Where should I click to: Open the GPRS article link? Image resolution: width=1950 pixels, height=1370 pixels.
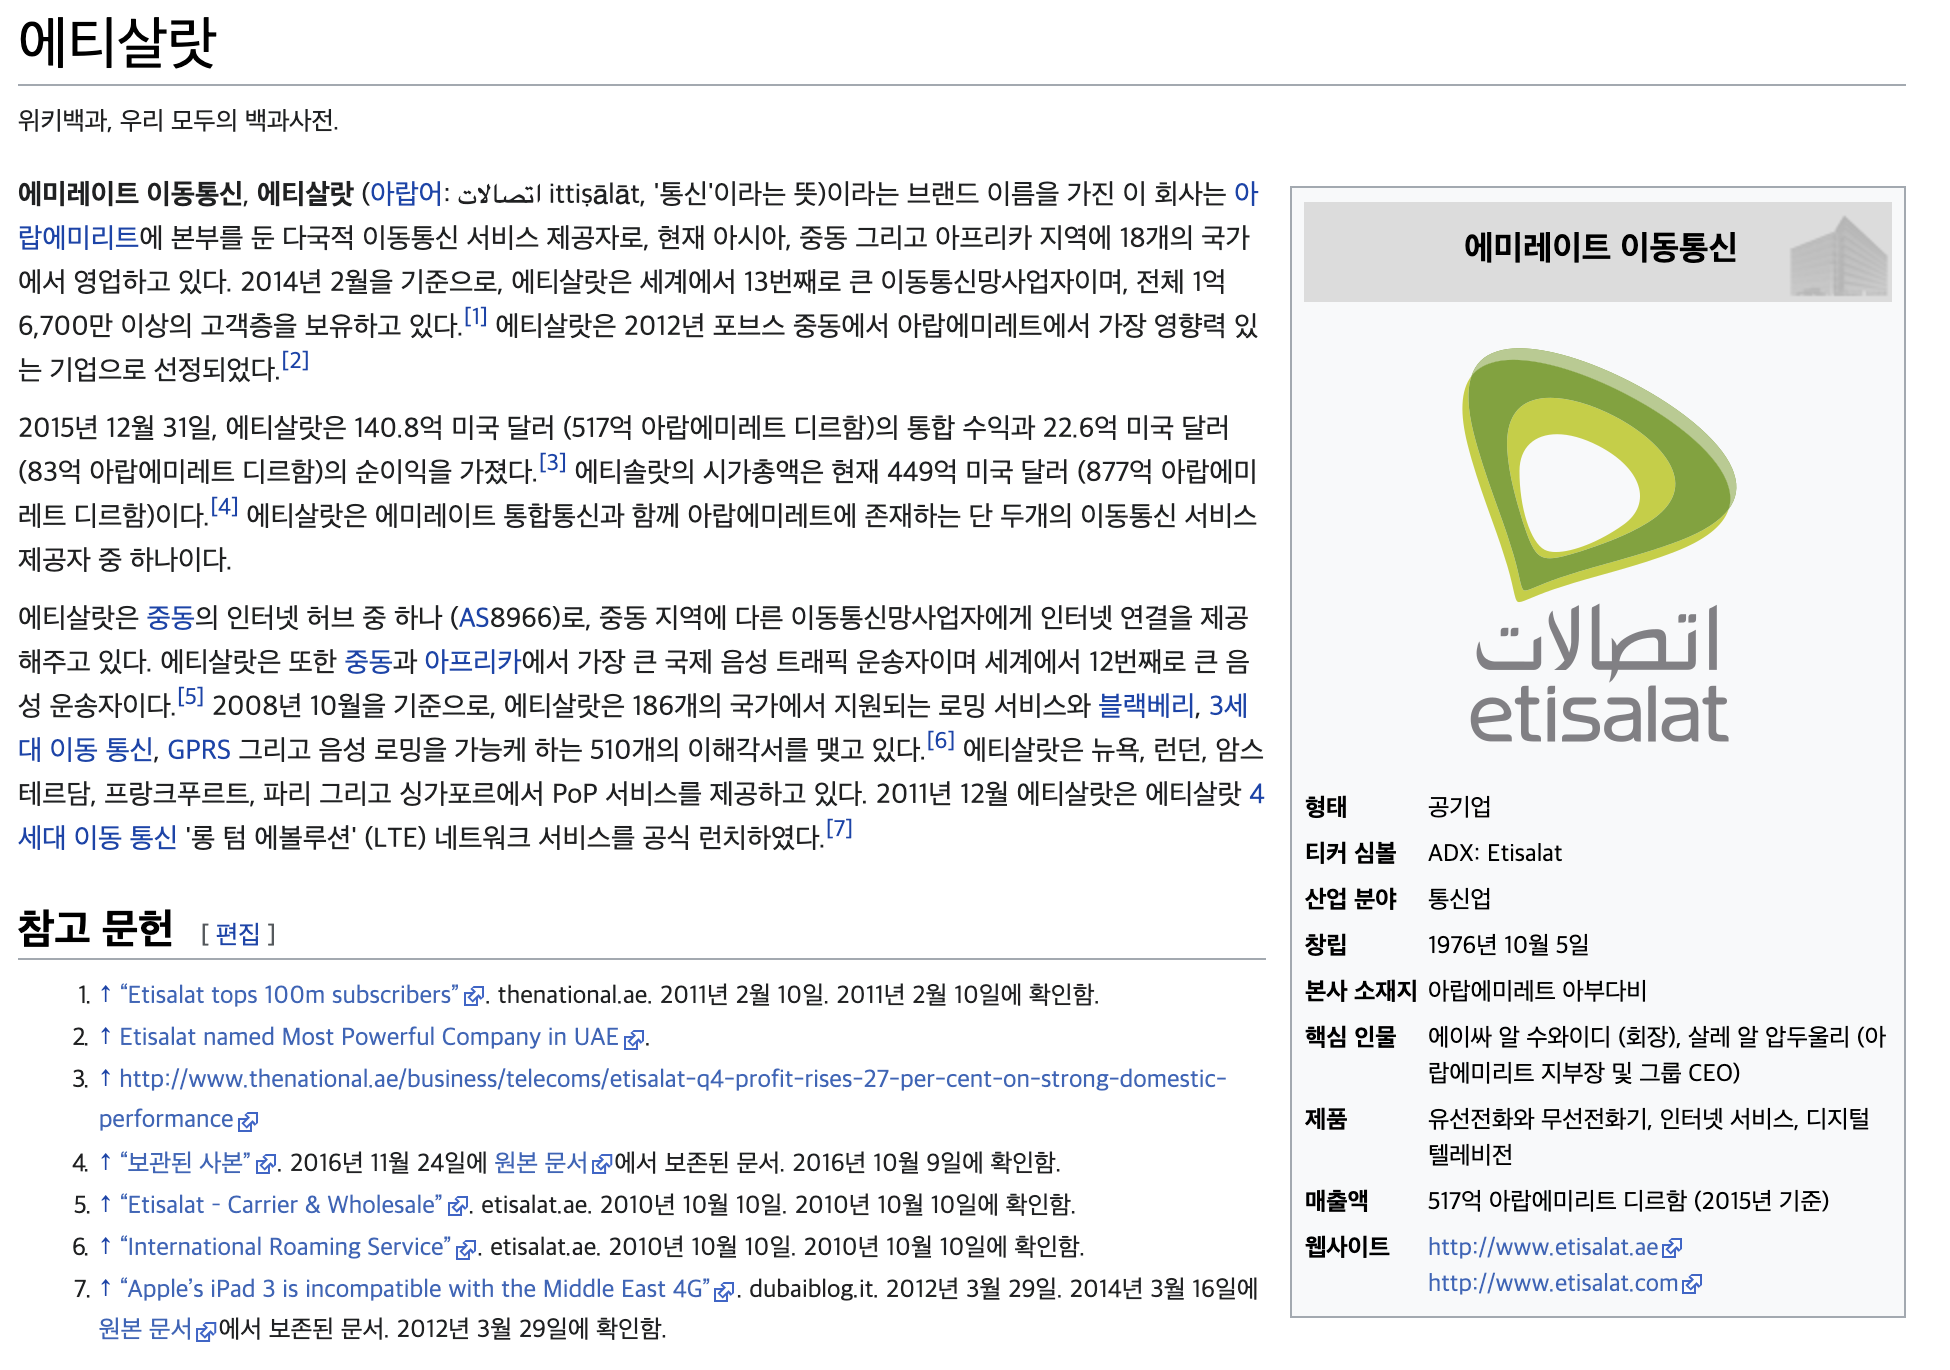click(198, 749)
